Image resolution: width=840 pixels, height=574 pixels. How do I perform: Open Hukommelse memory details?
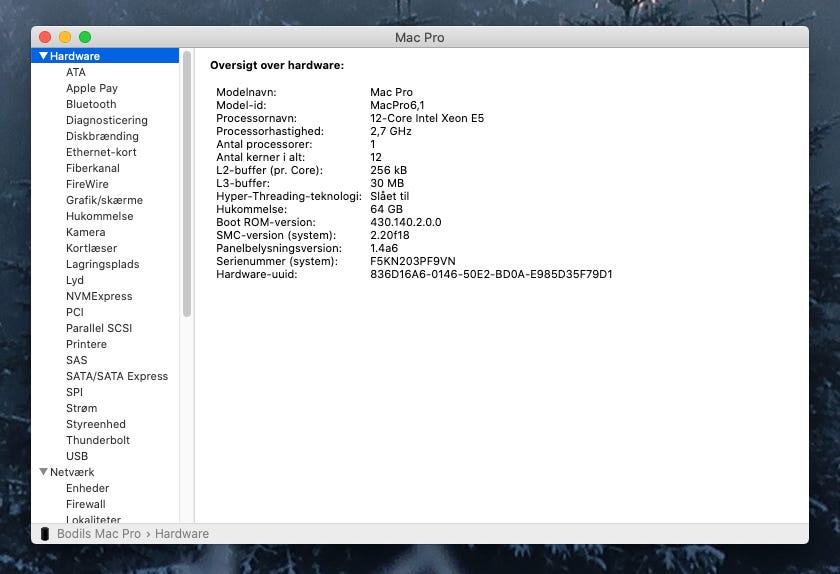point(99,216)
